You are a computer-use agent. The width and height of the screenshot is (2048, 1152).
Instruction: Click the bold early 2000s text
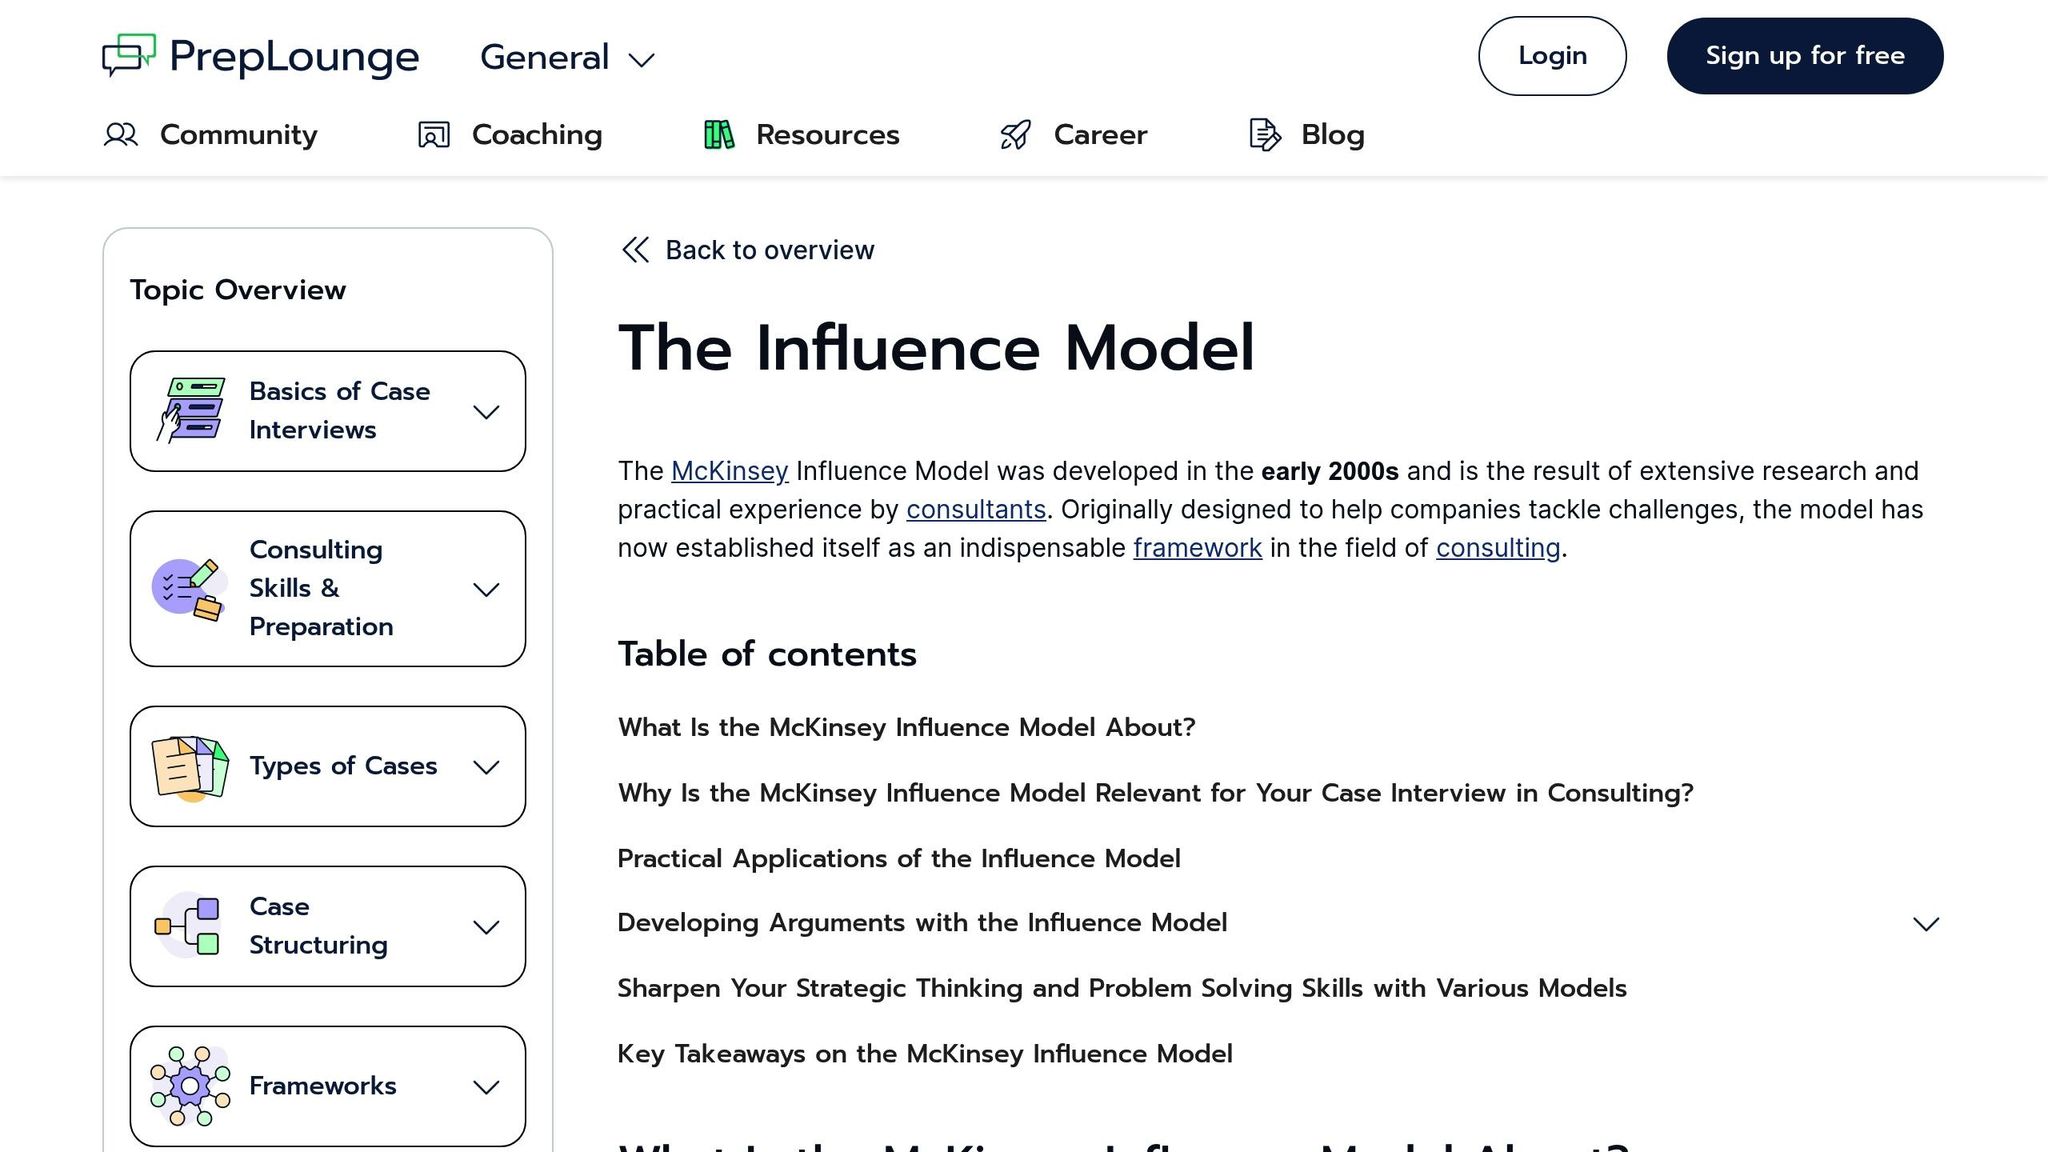pos(1329,471)
